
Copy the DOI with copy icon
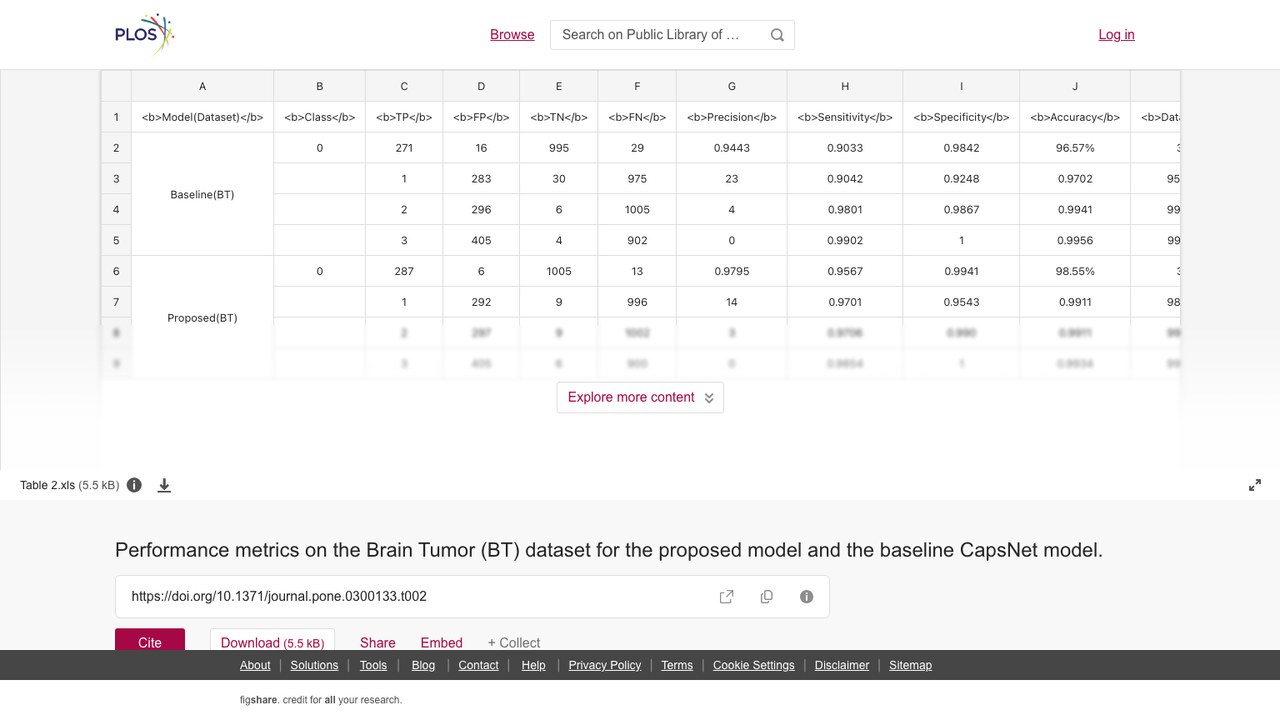point(767,597)
